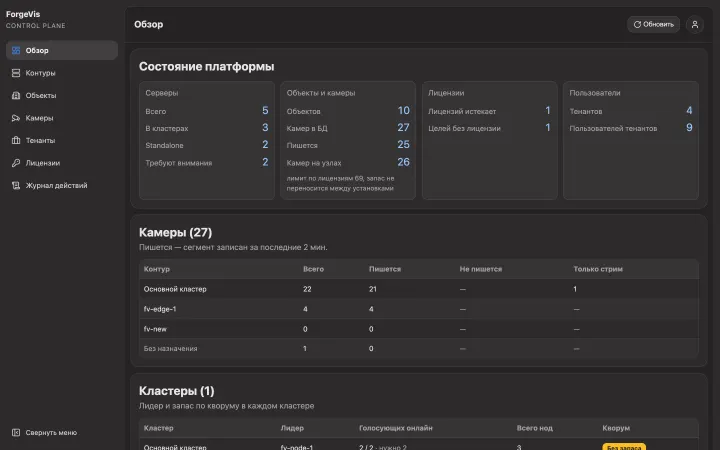Click the Контур column header in cameras table

(157, 269)
